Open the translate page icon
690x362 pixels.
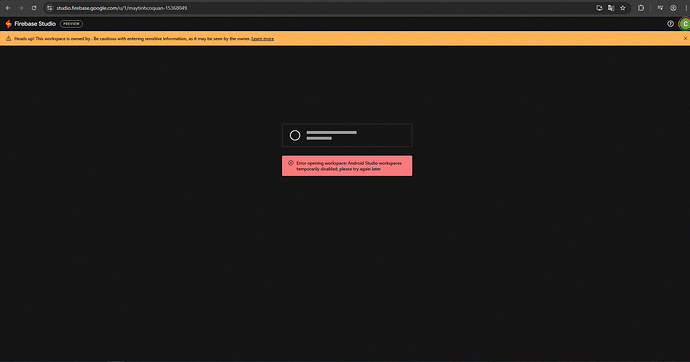[x=611, y=8]
